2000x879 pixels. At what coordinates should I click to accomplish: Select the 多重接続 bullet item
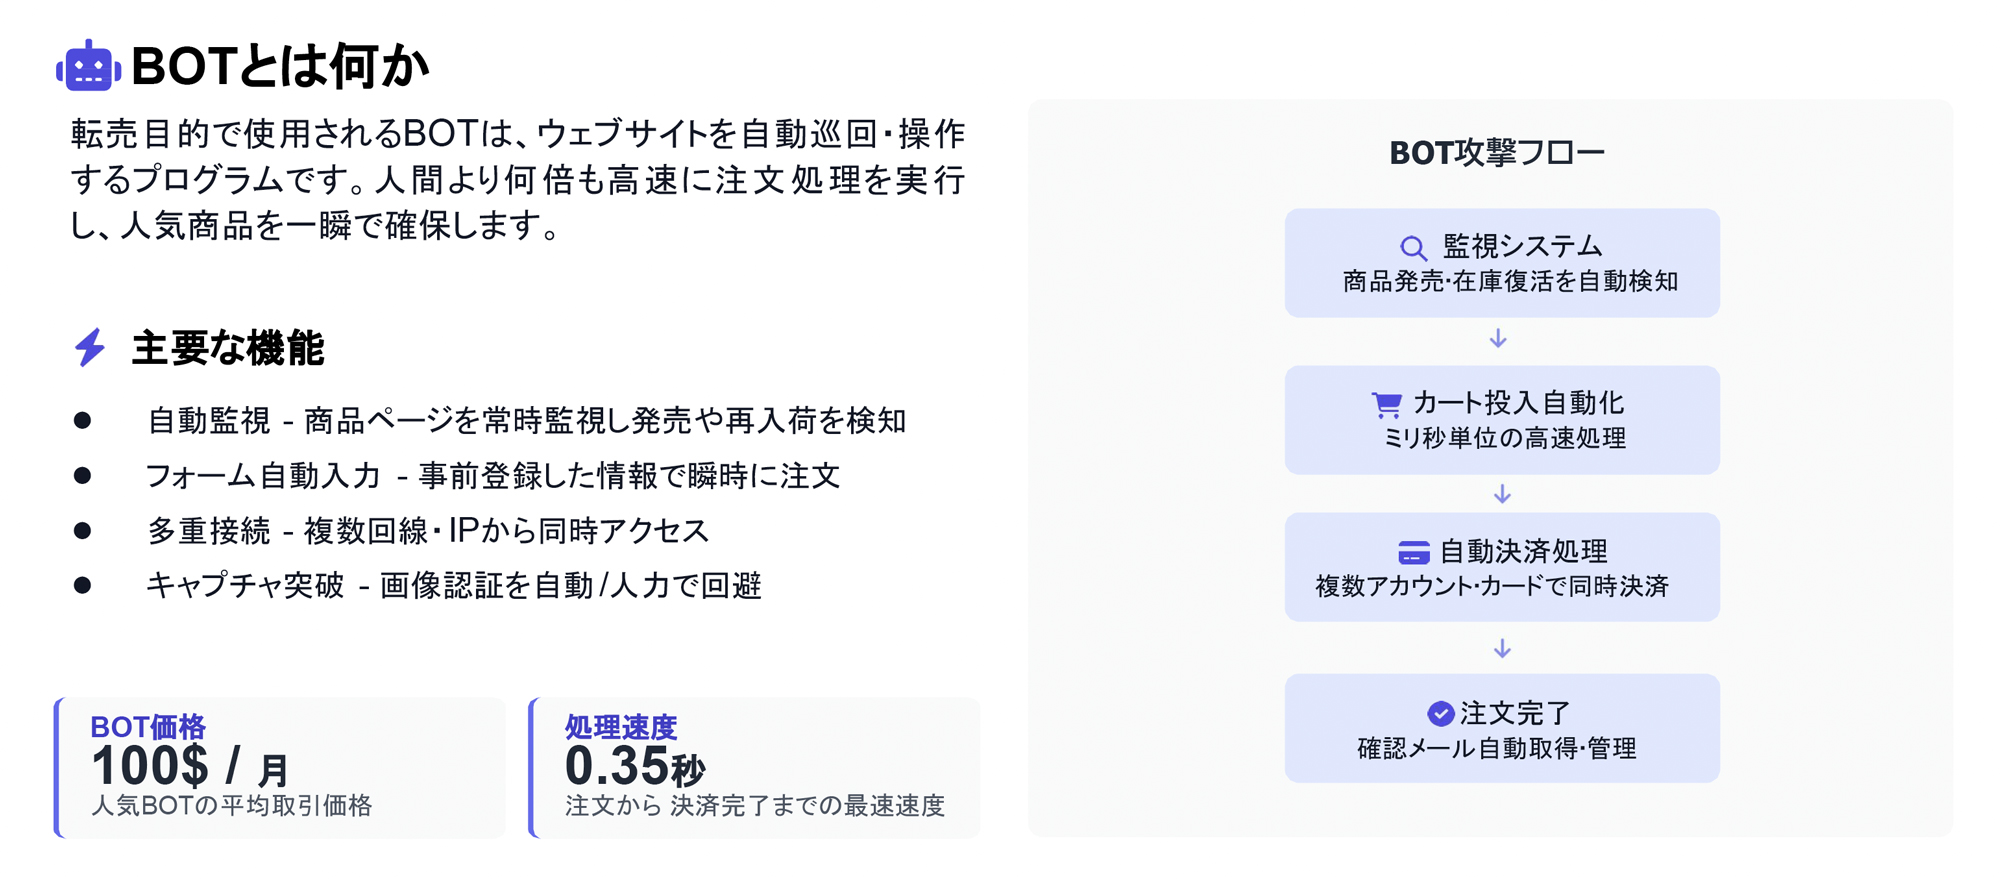(x=428, y=531)
